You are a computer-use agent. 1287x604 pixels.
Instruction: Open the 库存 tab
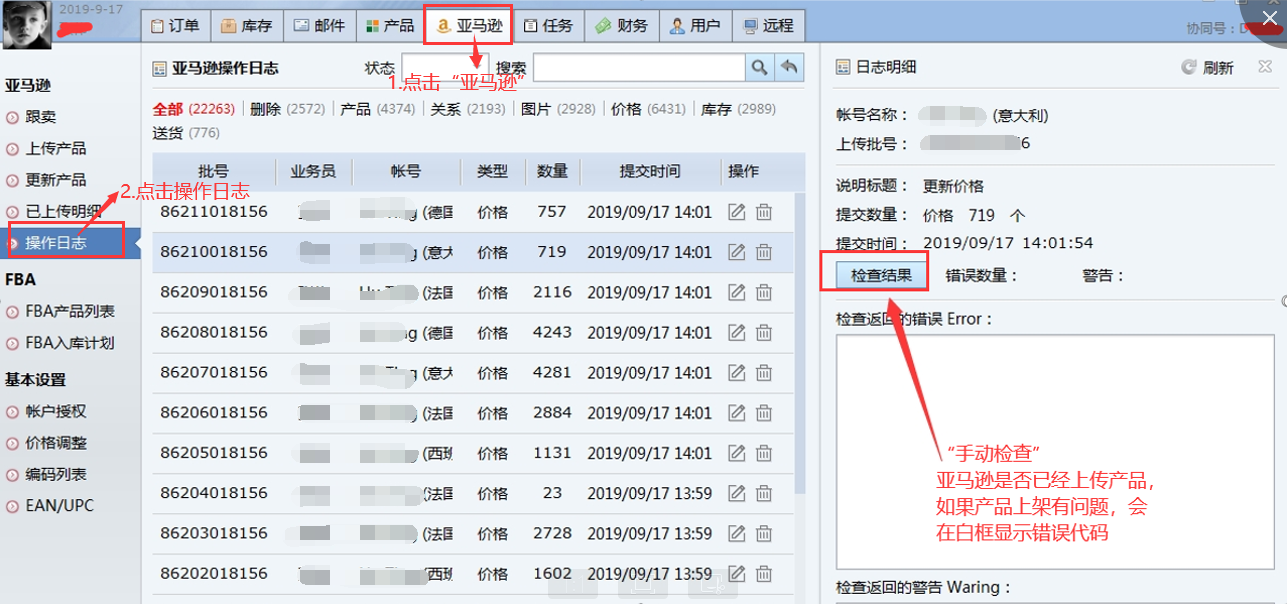pyautogui.click(x=246, y=26)
